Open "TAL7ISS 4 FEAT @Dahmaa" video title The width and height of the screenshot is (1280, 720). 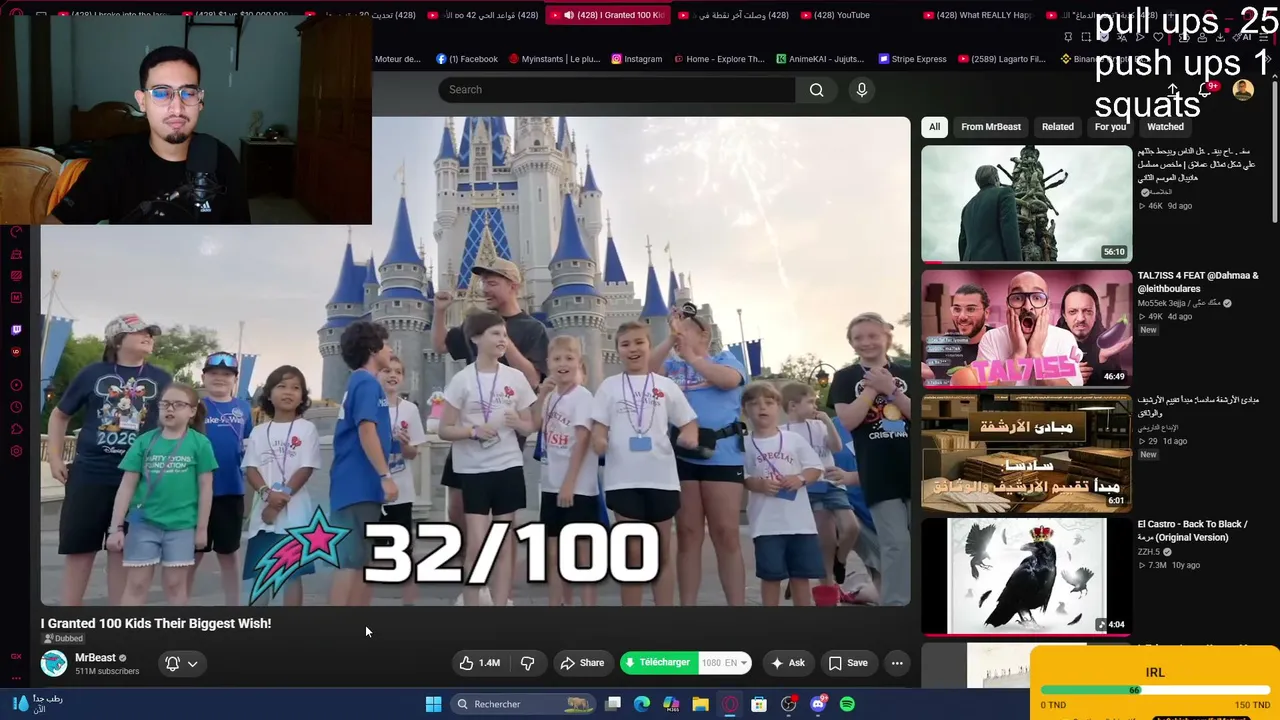1198,282
